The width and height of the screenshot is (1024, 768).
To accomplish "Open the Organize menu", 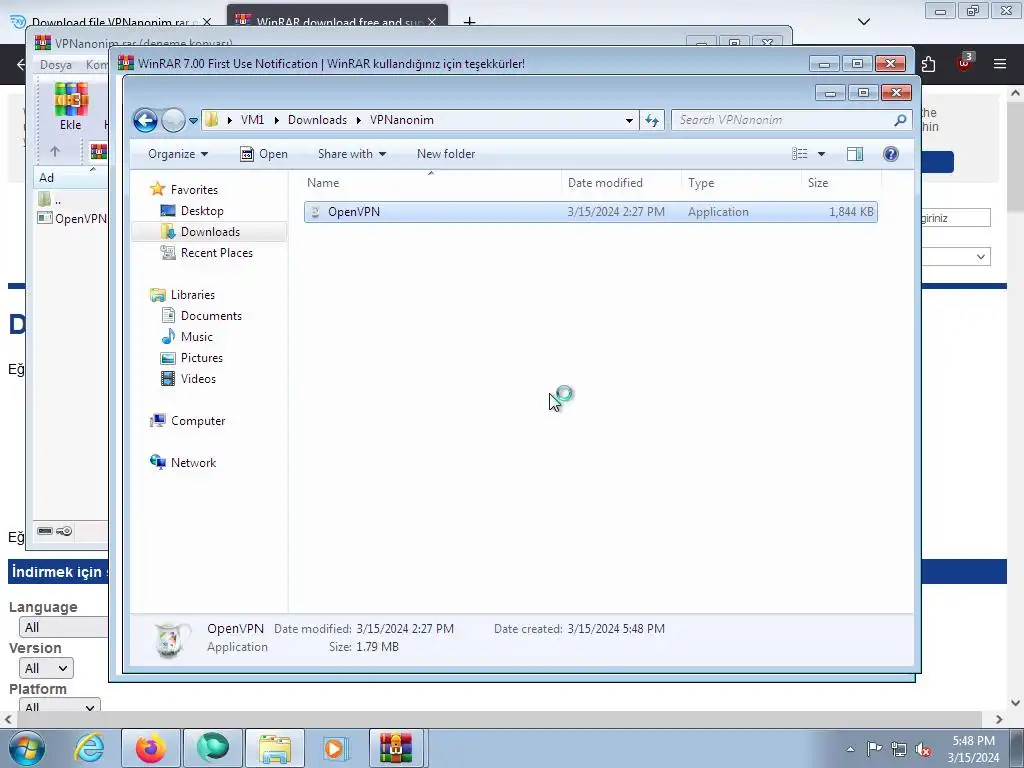I will pos(178,154).
